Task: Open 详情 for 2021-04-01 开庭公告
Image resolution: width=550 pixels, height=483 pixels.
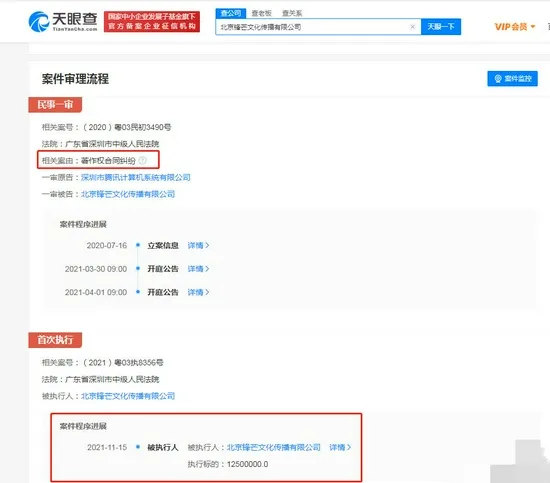Action: (198, 292)
